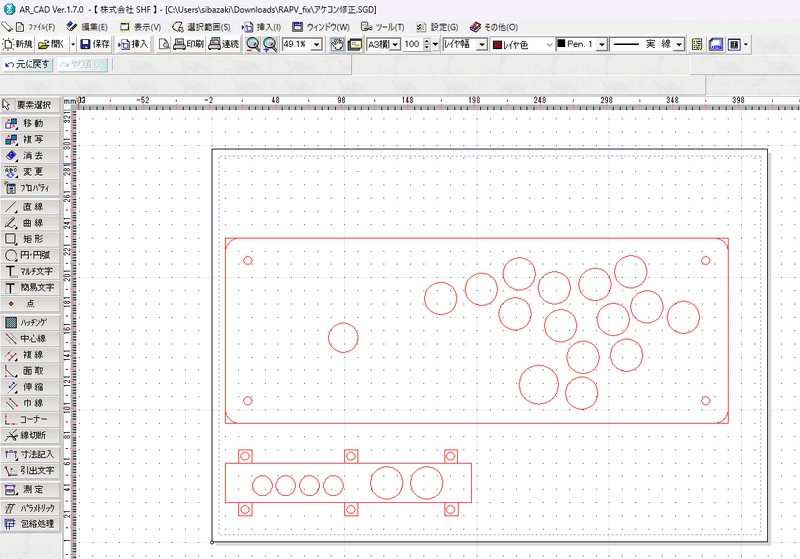Click the zoom in magnifier icon
Image resolution: width=800 pixels, height=559 pixels.
(x=270, y=44)
